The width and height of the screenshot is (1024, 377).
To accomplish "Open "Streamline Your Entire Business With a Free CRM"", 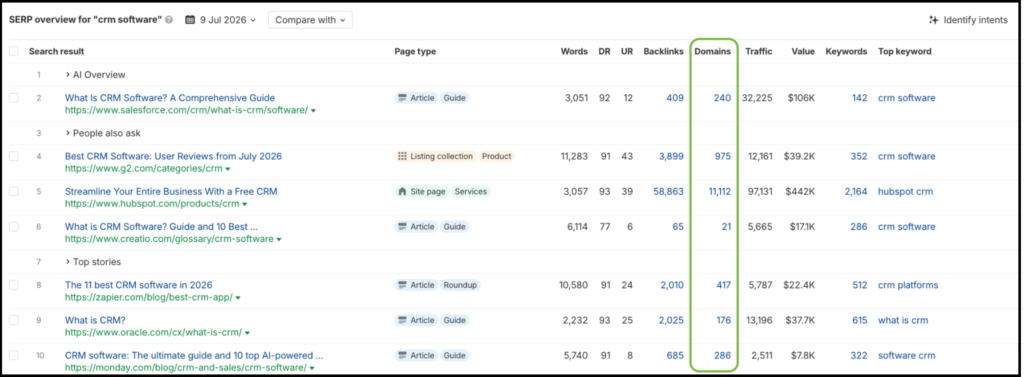I will pyautogui.click(x=171, y=191).
